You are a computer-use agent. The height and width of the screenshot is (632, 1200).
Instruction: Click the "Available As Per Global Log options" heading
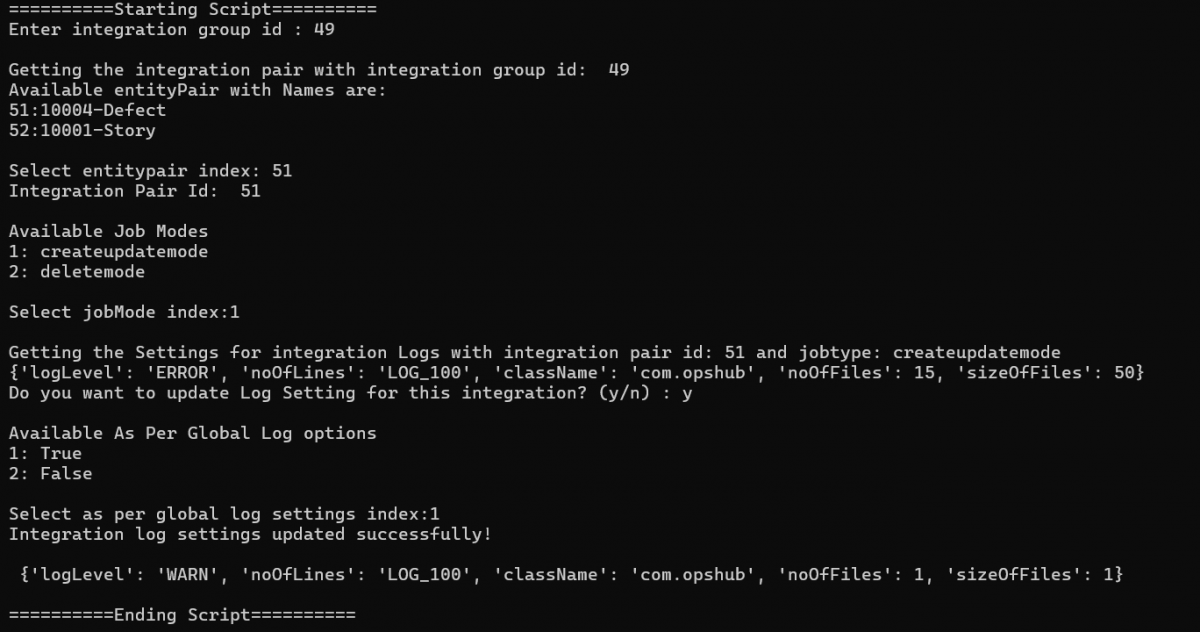point(192,433)
